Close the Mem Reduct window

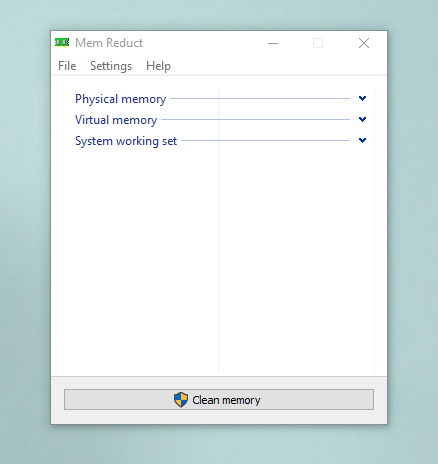pos(364,43)
